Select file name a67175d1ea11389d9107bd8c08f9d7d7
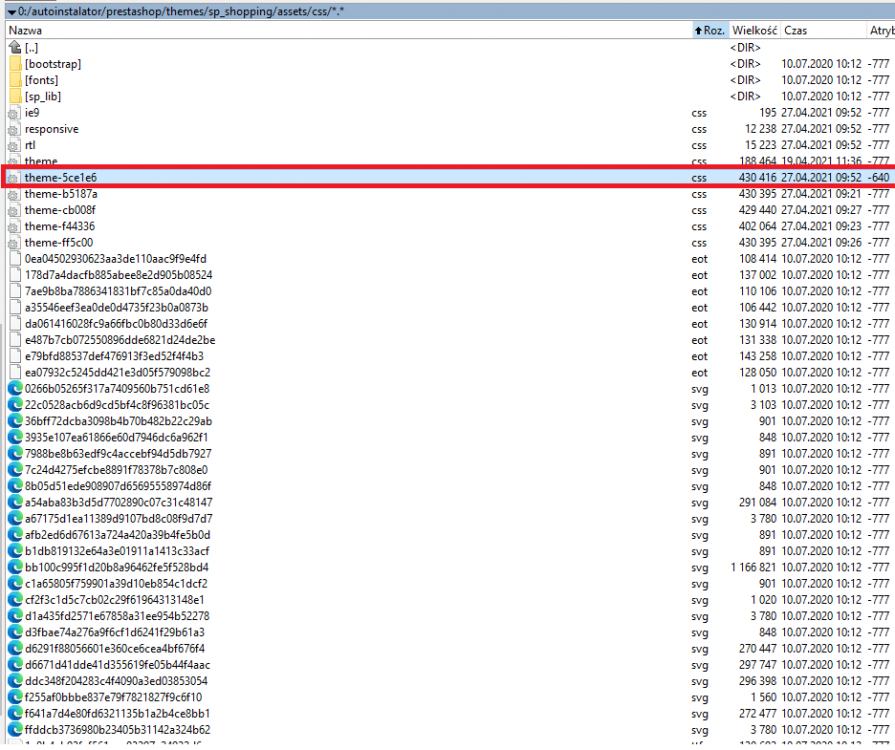 pyautogui.click(x=119, y=519)
